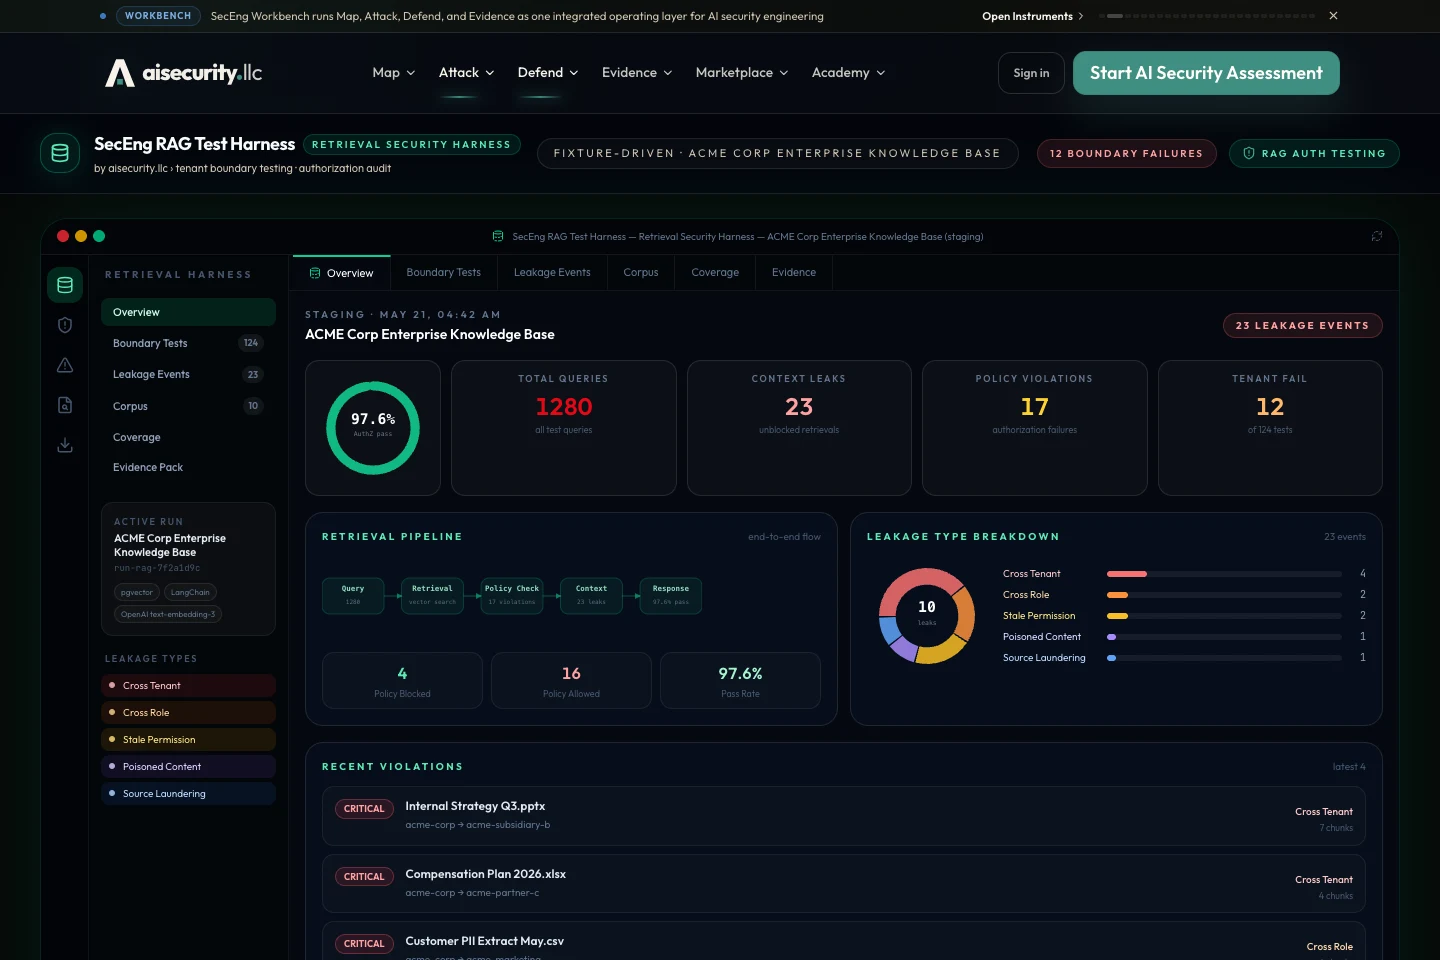The image size is (1440, 960).
Task: Click the RAG Auth Testing badge
Action: pyautogui.click(x=1314, y=153)
